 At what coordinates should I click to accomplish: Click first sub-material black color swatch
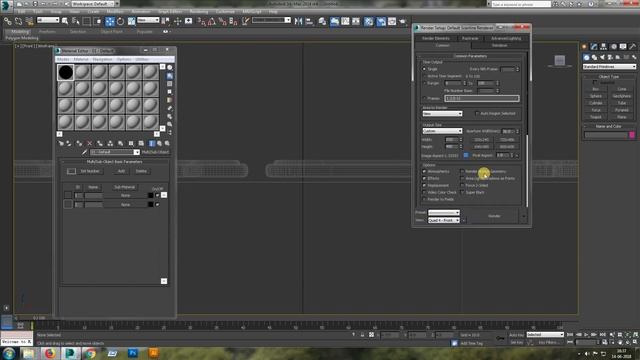151,196
